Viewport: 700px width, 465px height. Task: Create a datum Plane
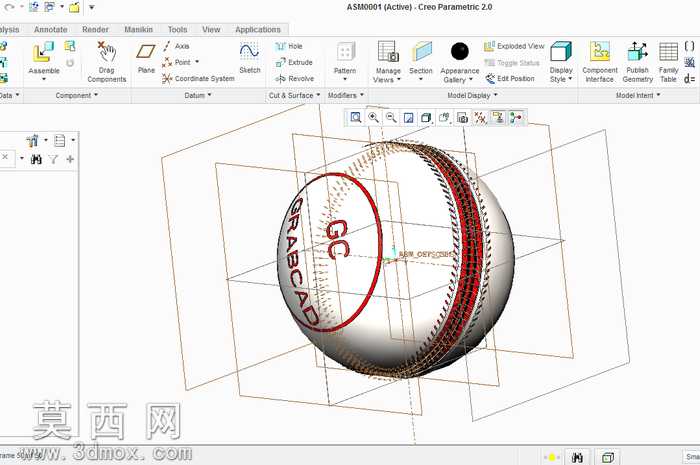[x=146, y=58]
